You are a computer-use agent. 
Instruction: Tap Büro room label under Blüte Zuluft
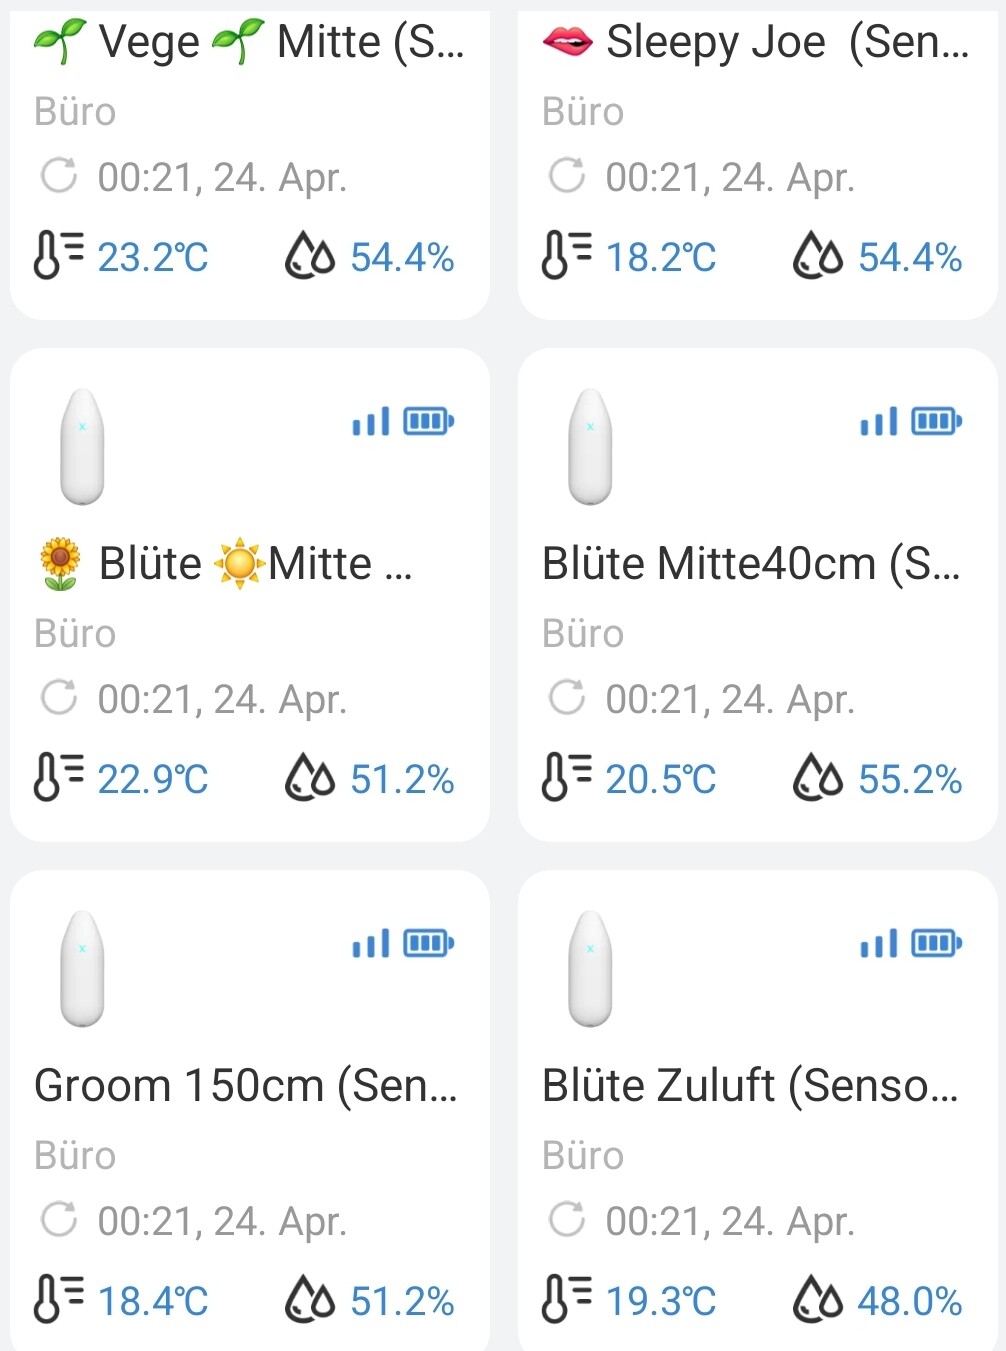(582, 1156)
